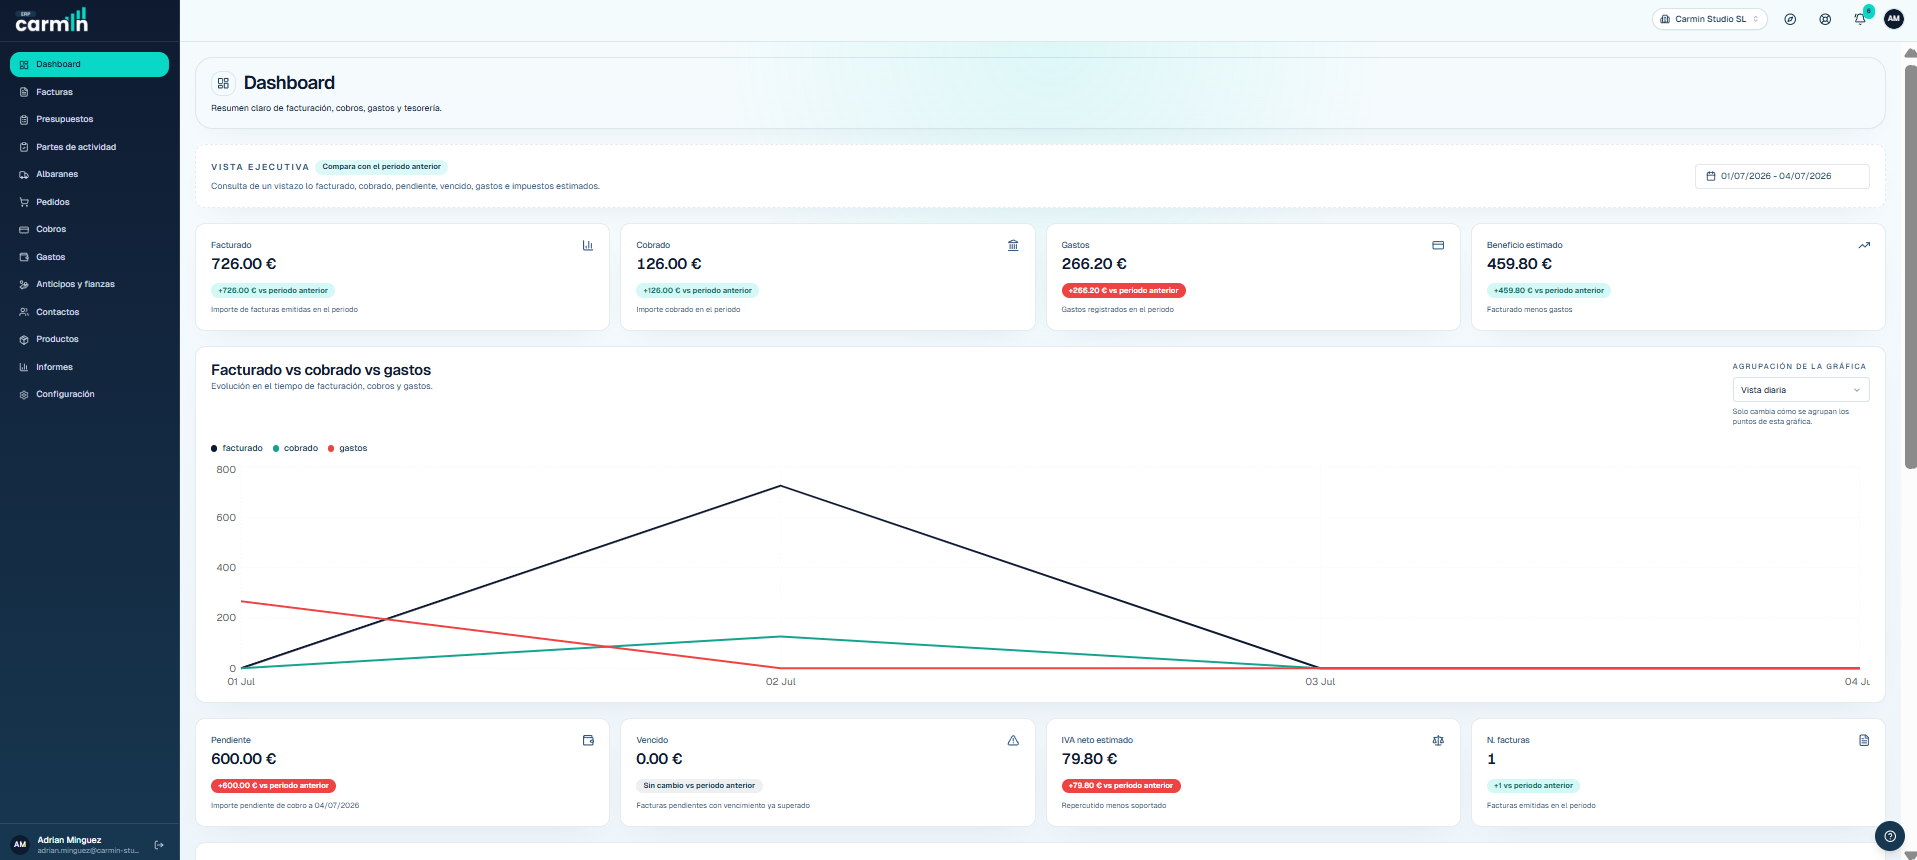This screenshot has height=860, width=1917.
Task: Click the red +79.80 € IVA badge
Action: [1121, 786]
